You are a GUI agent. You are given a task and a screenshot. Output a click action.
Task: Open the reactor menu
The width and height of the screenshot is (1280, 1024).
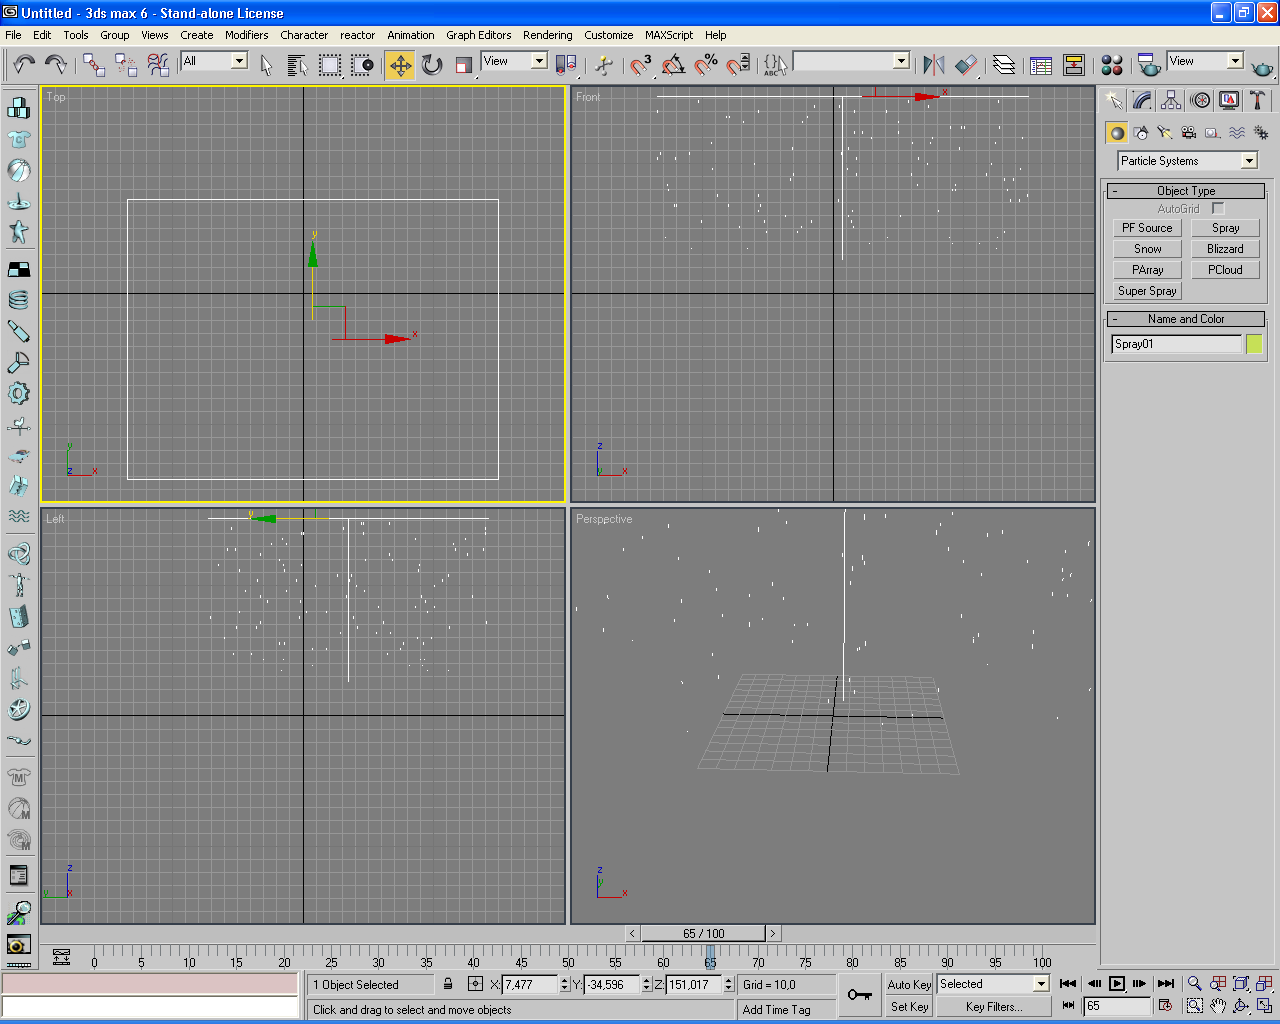click(357, 35)
